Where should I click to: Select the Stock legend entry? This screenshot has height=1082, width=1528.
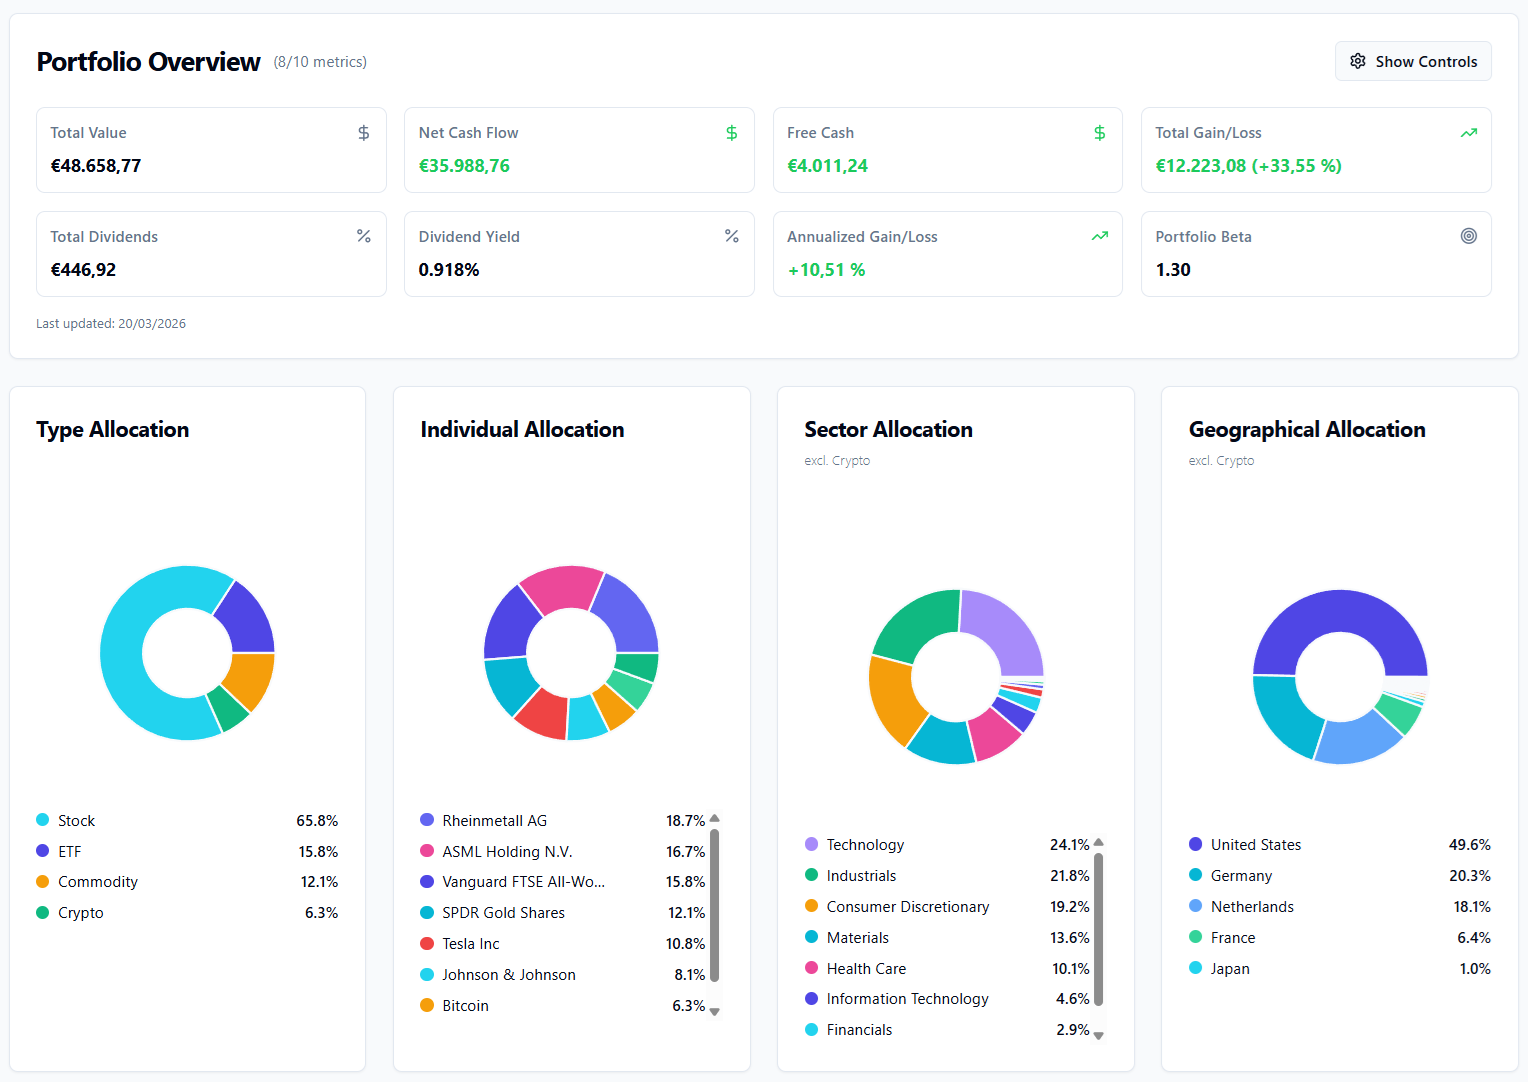tap(187, 820)
